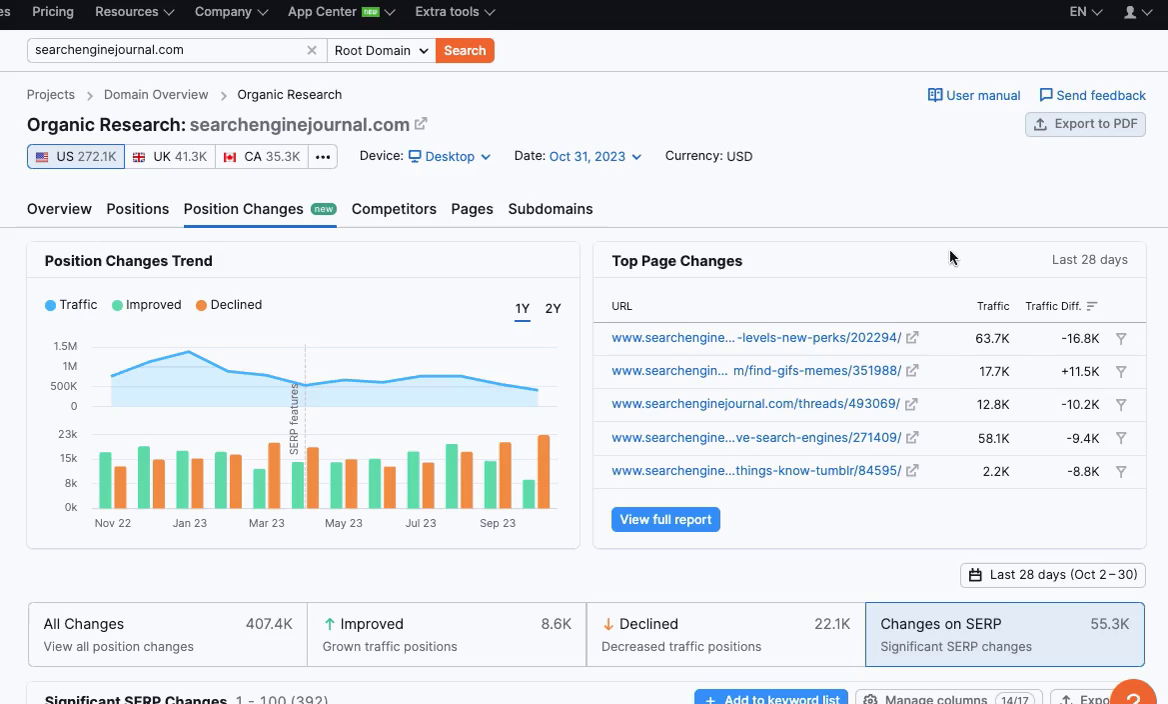The height and width of the screenshot is (704, 1168).
Task: Clear the domain search field
Action: [311, 50]
